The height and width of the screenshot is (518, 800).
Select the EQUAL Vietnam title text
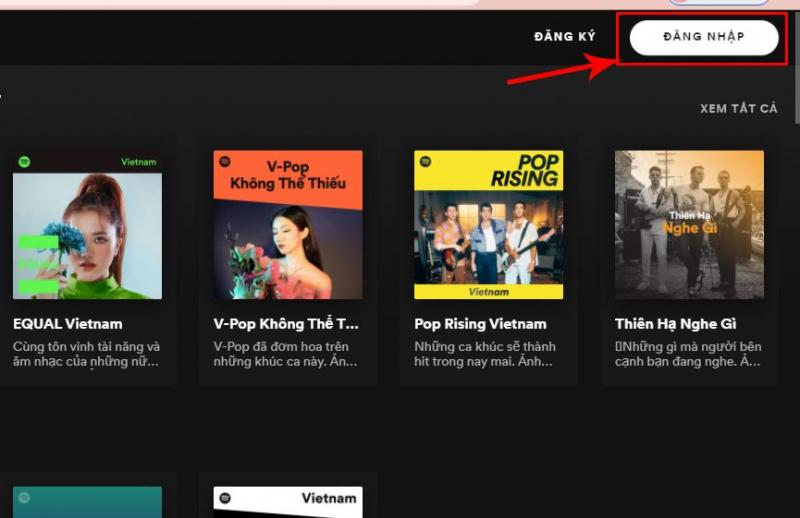tap(68, 324)
